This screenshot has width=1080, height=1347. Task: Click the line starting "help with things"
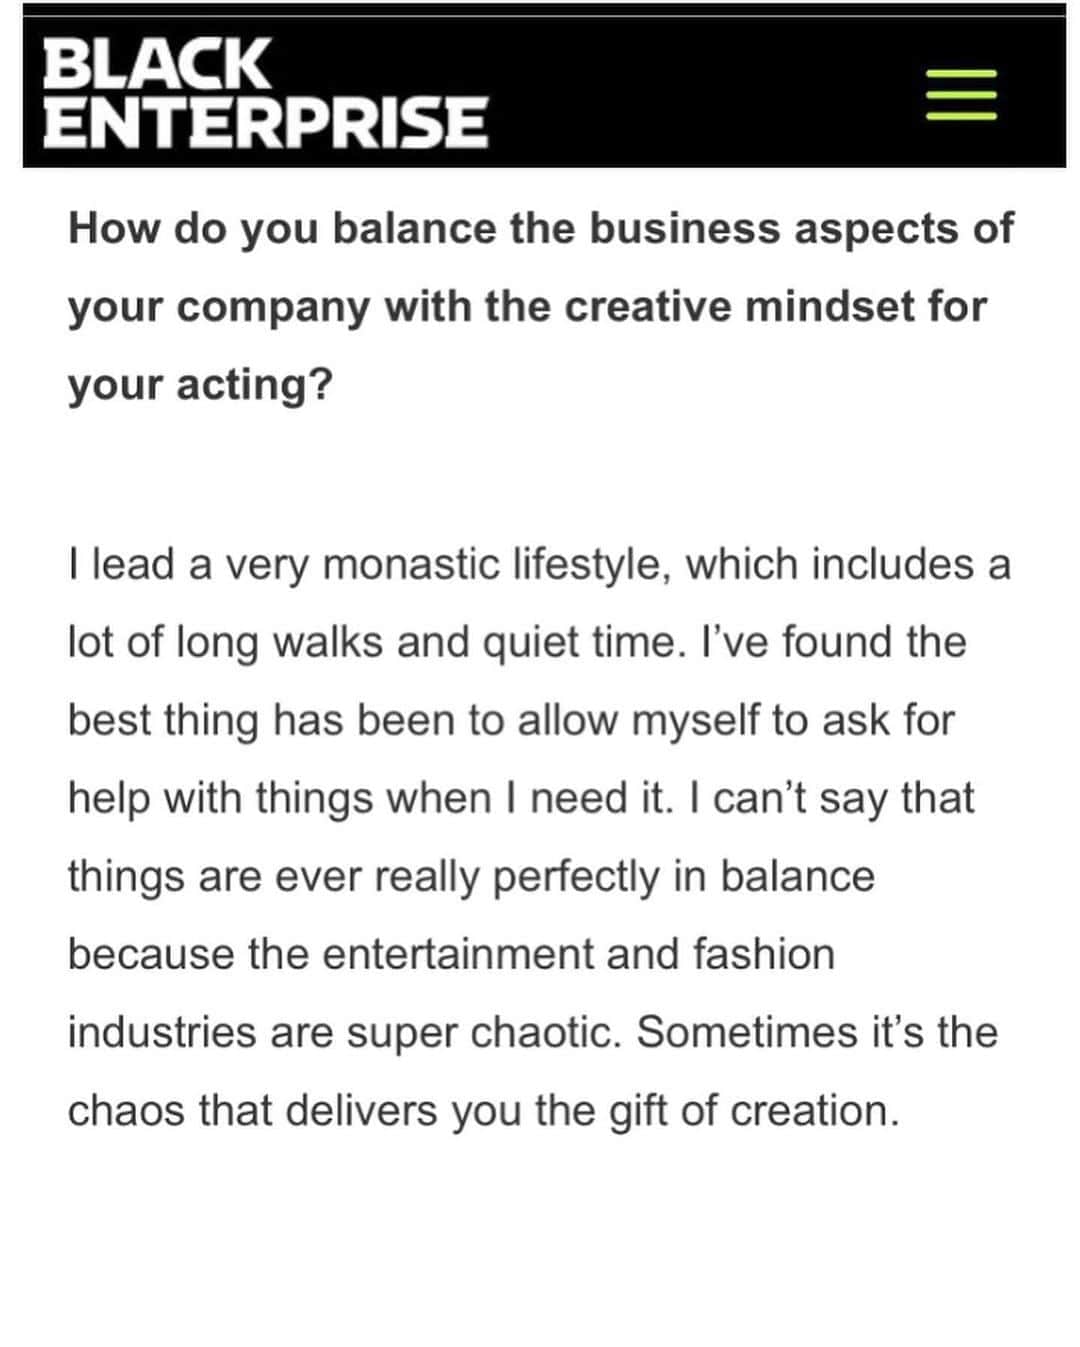coord(521,799)
